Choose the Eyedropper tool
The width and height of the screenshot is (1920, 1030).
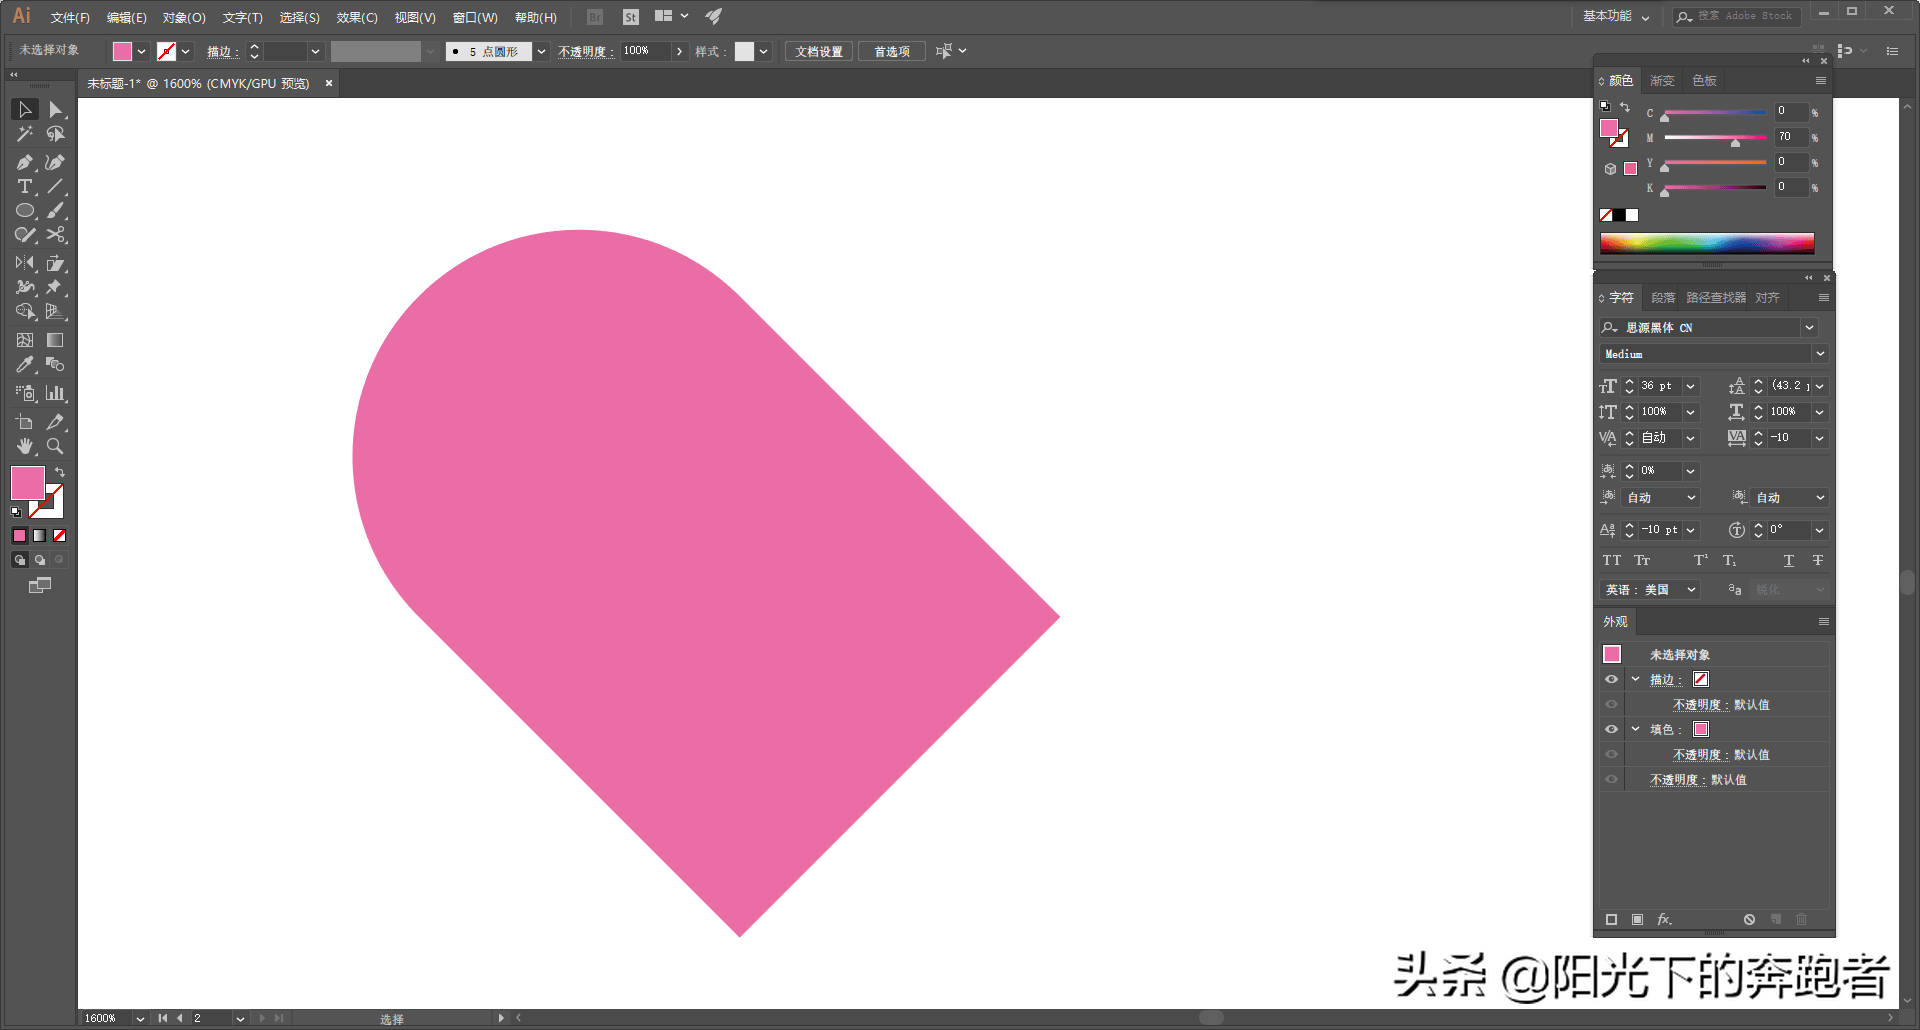(25, 365)
